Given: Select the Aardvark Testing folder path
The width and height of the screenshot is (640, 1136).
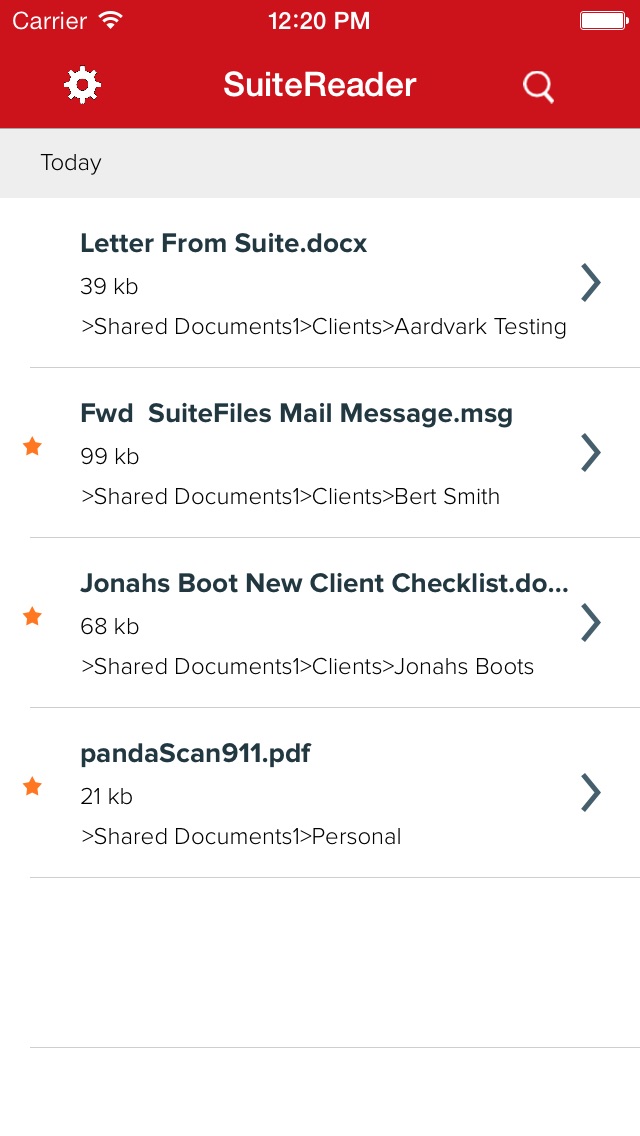Looking at the screenshot, I should (324, 327).
